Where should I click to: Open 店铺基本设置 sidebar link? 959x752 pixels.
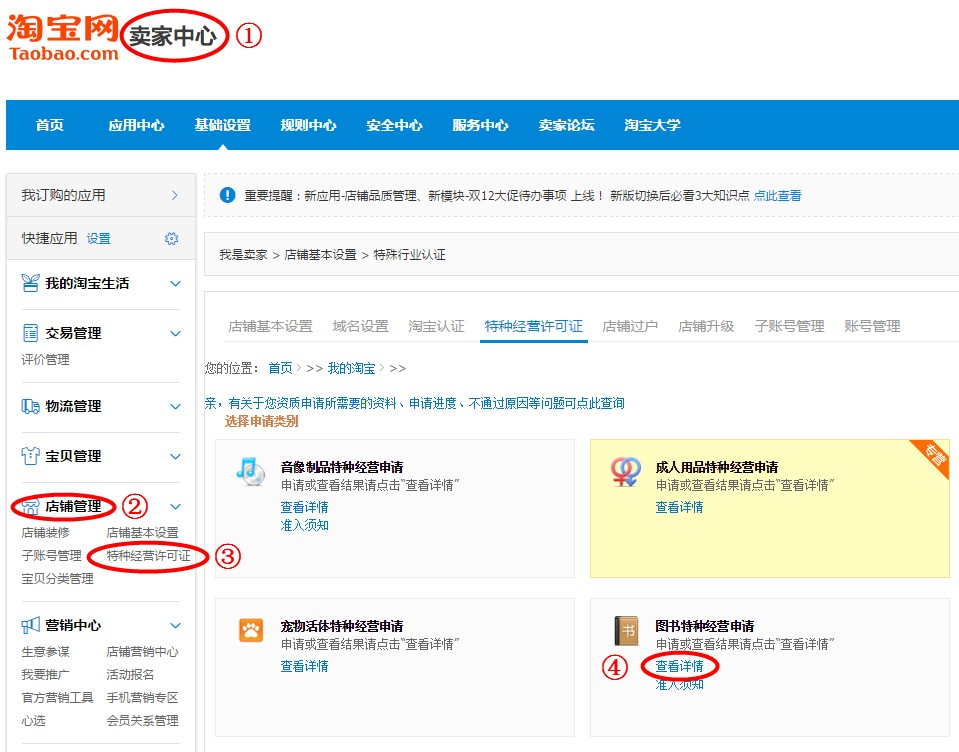click(x=143, y=533)
